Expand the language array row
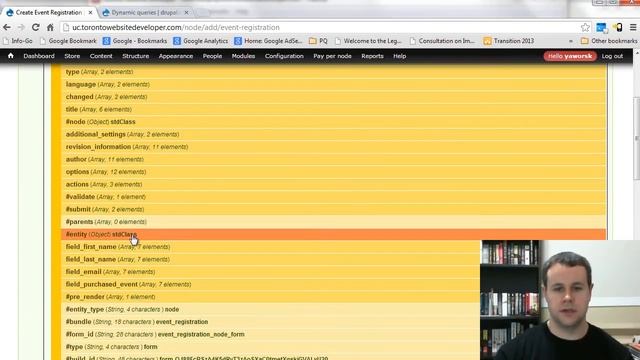 (333, 84)
